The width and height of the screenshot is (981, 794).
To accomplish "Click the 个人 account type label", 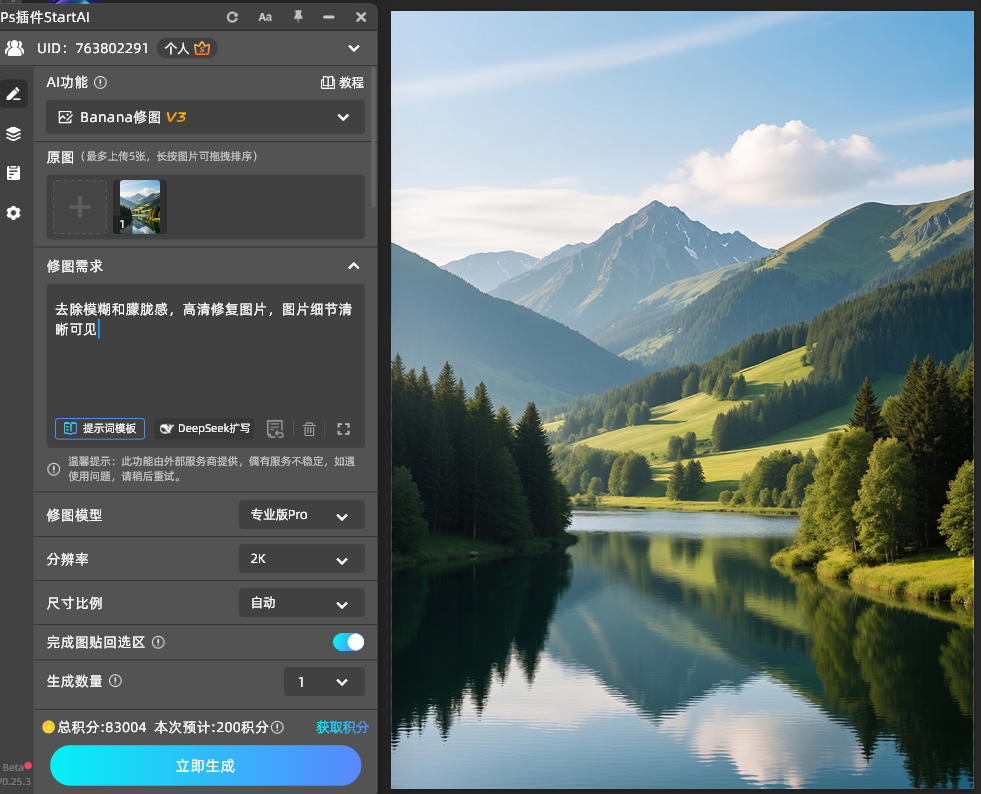I will tap(176, 48).
